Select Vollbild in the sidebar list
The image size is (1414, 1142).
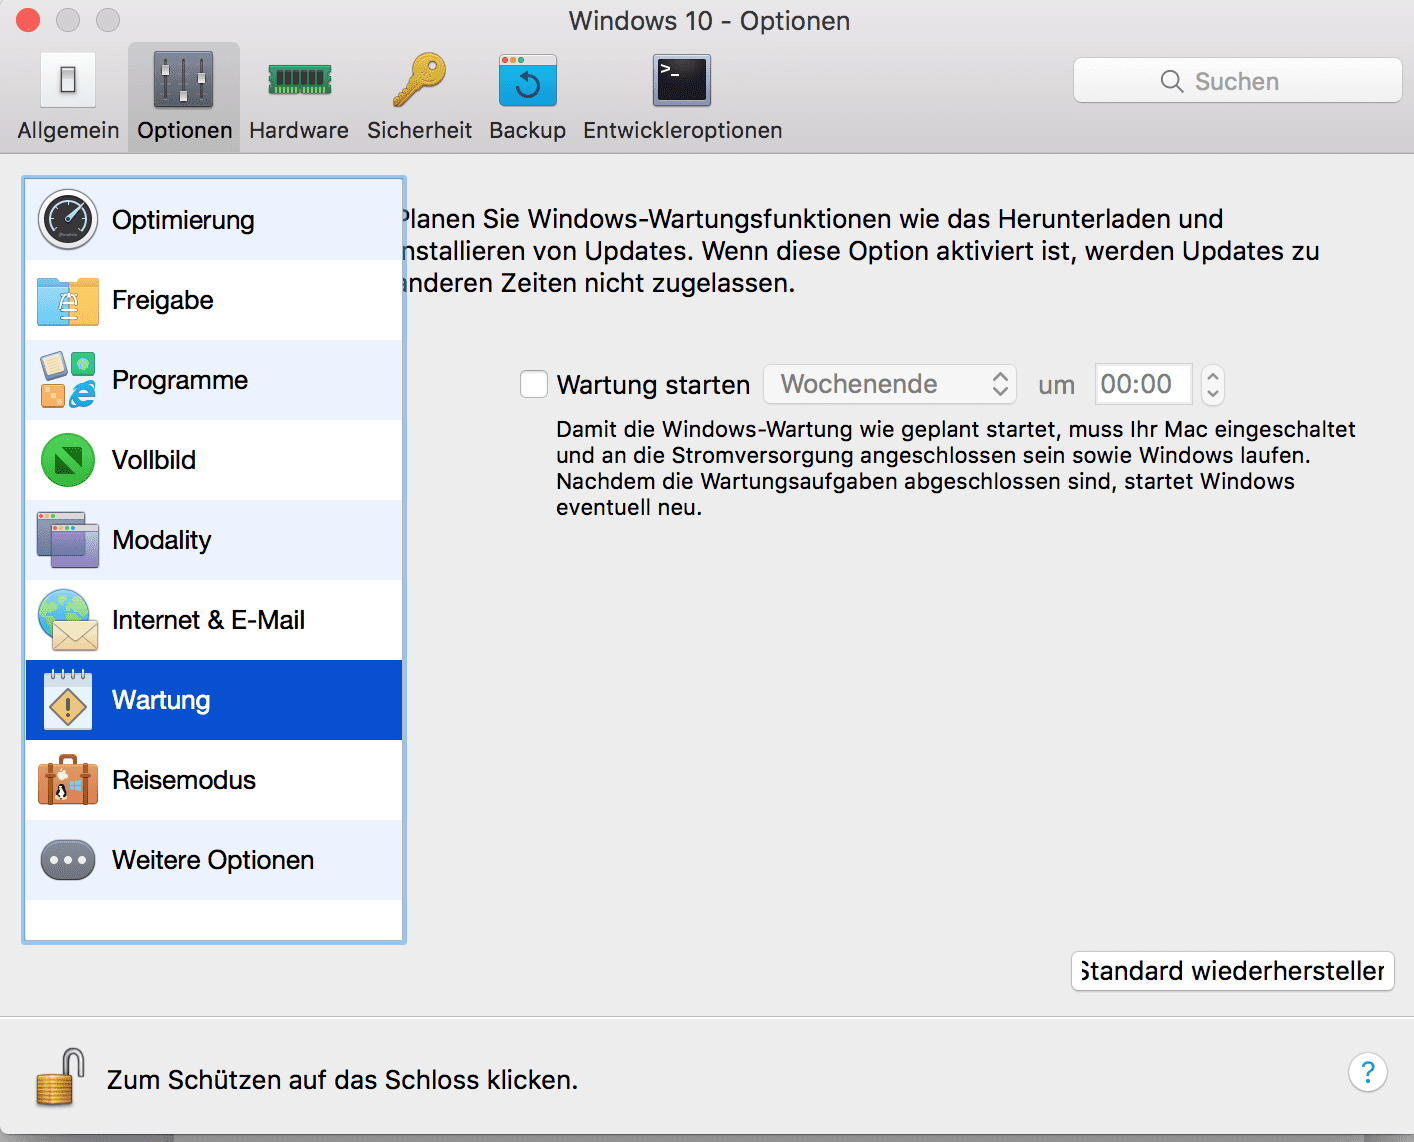tap(214, 460)
